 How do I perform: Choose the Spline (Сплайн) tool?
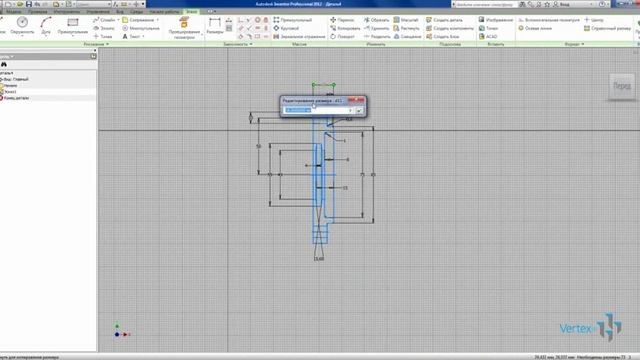click(x=104, y=20)
